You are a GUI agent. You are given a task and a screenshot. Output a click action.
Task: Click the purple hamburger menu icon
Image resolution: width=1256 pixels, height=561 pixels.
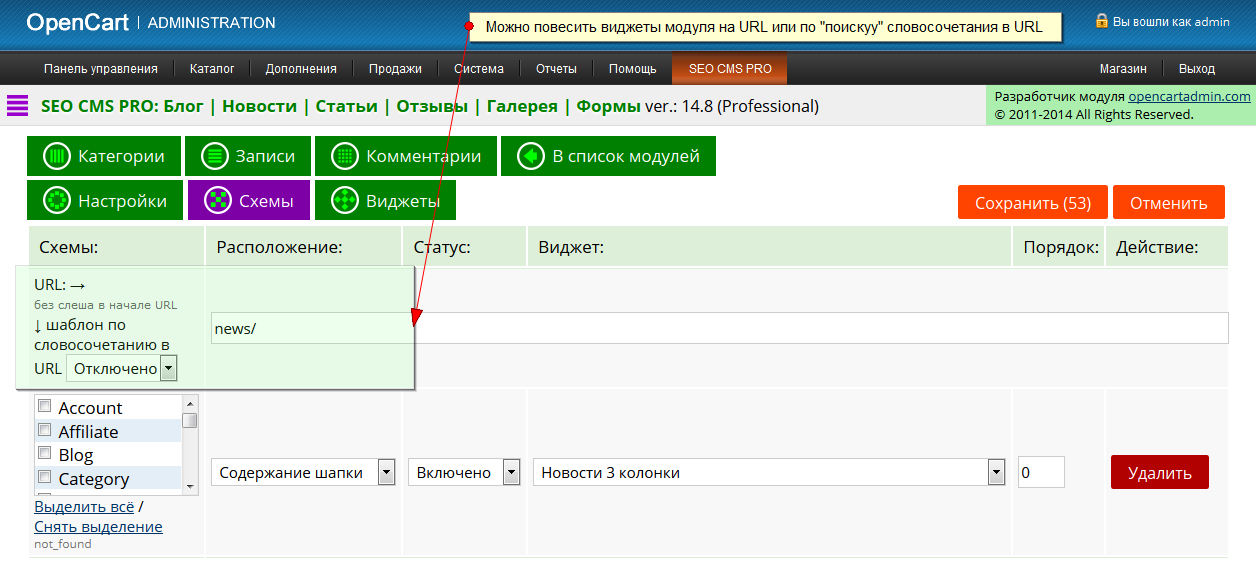(x=17, y=106)
